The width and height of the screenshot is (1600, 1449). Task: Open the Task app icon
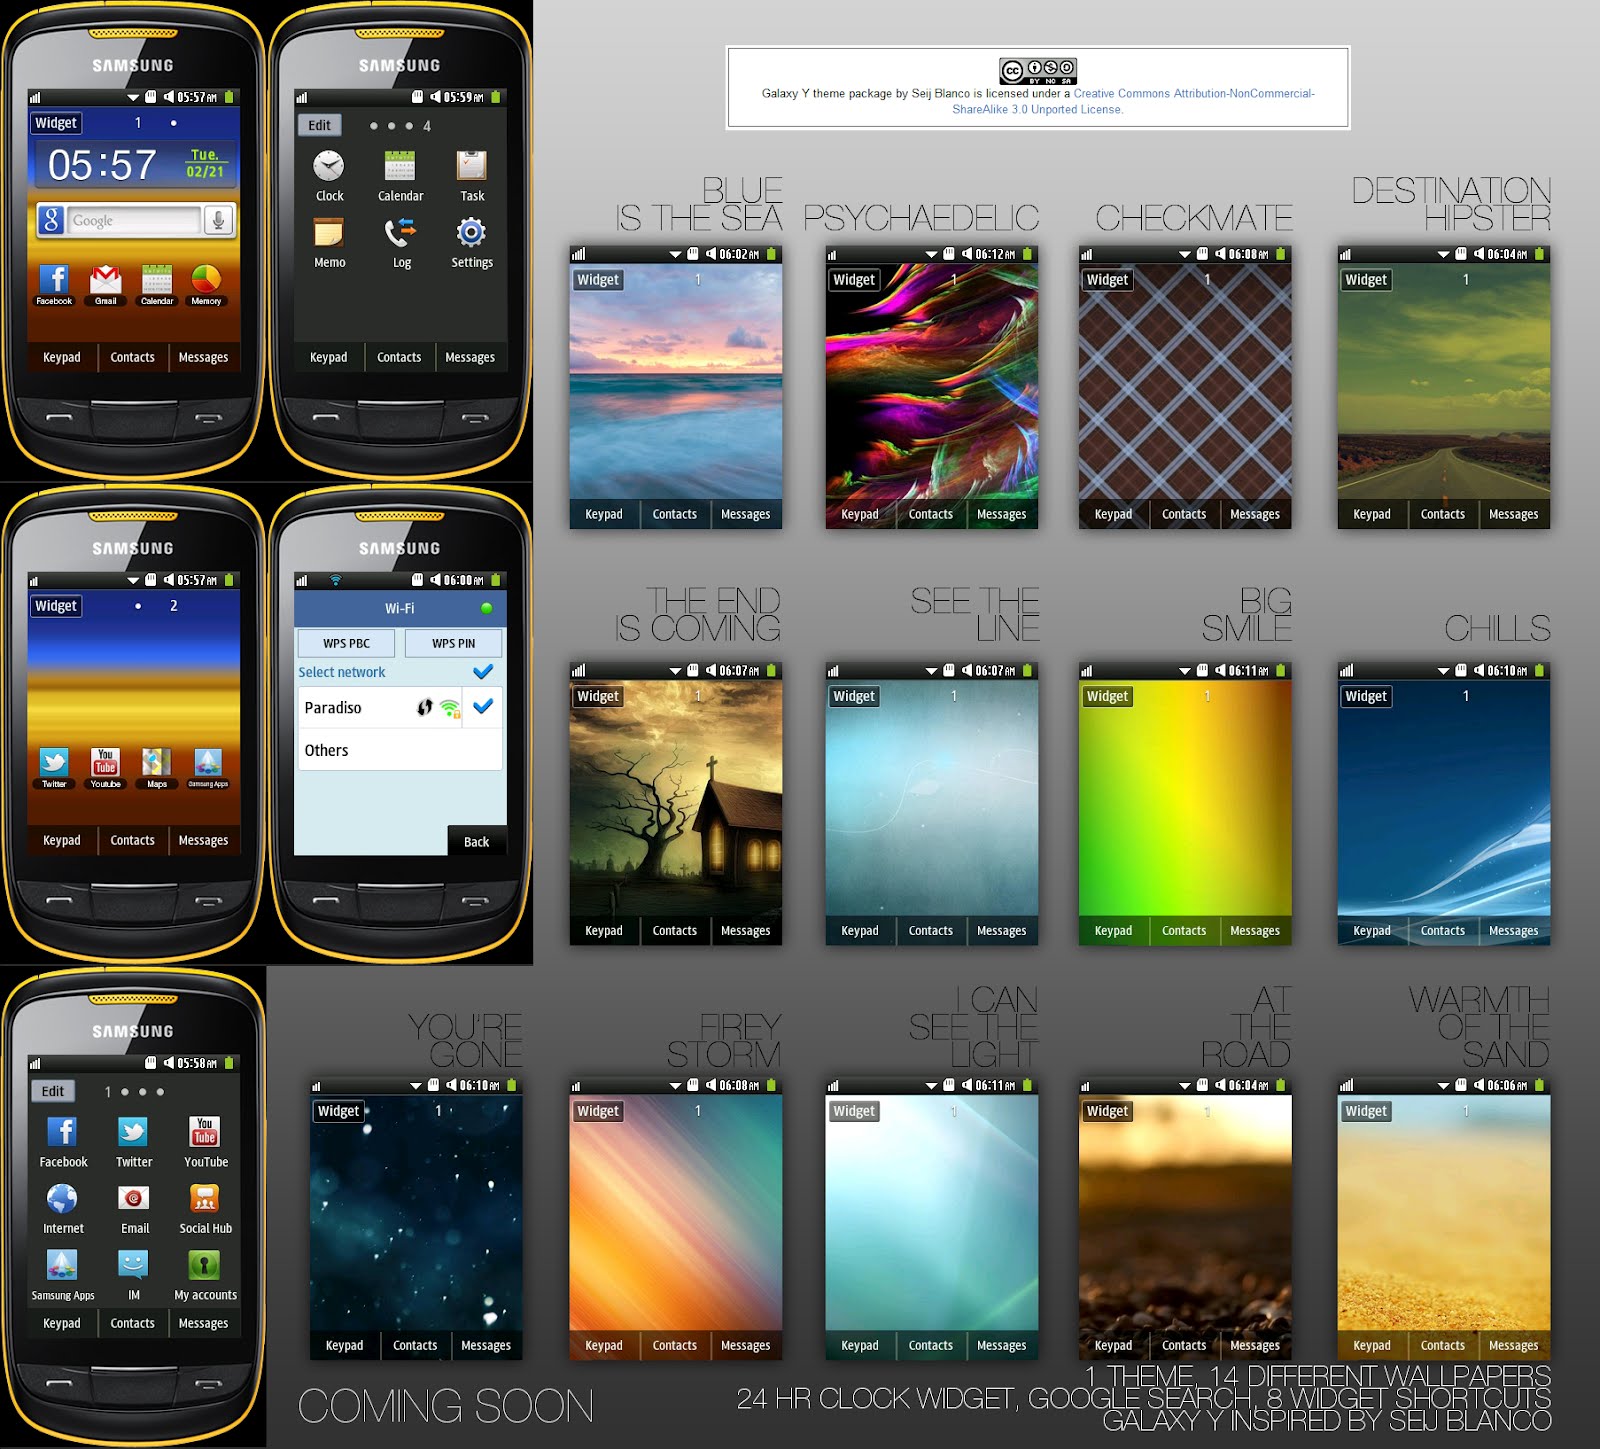471,167
